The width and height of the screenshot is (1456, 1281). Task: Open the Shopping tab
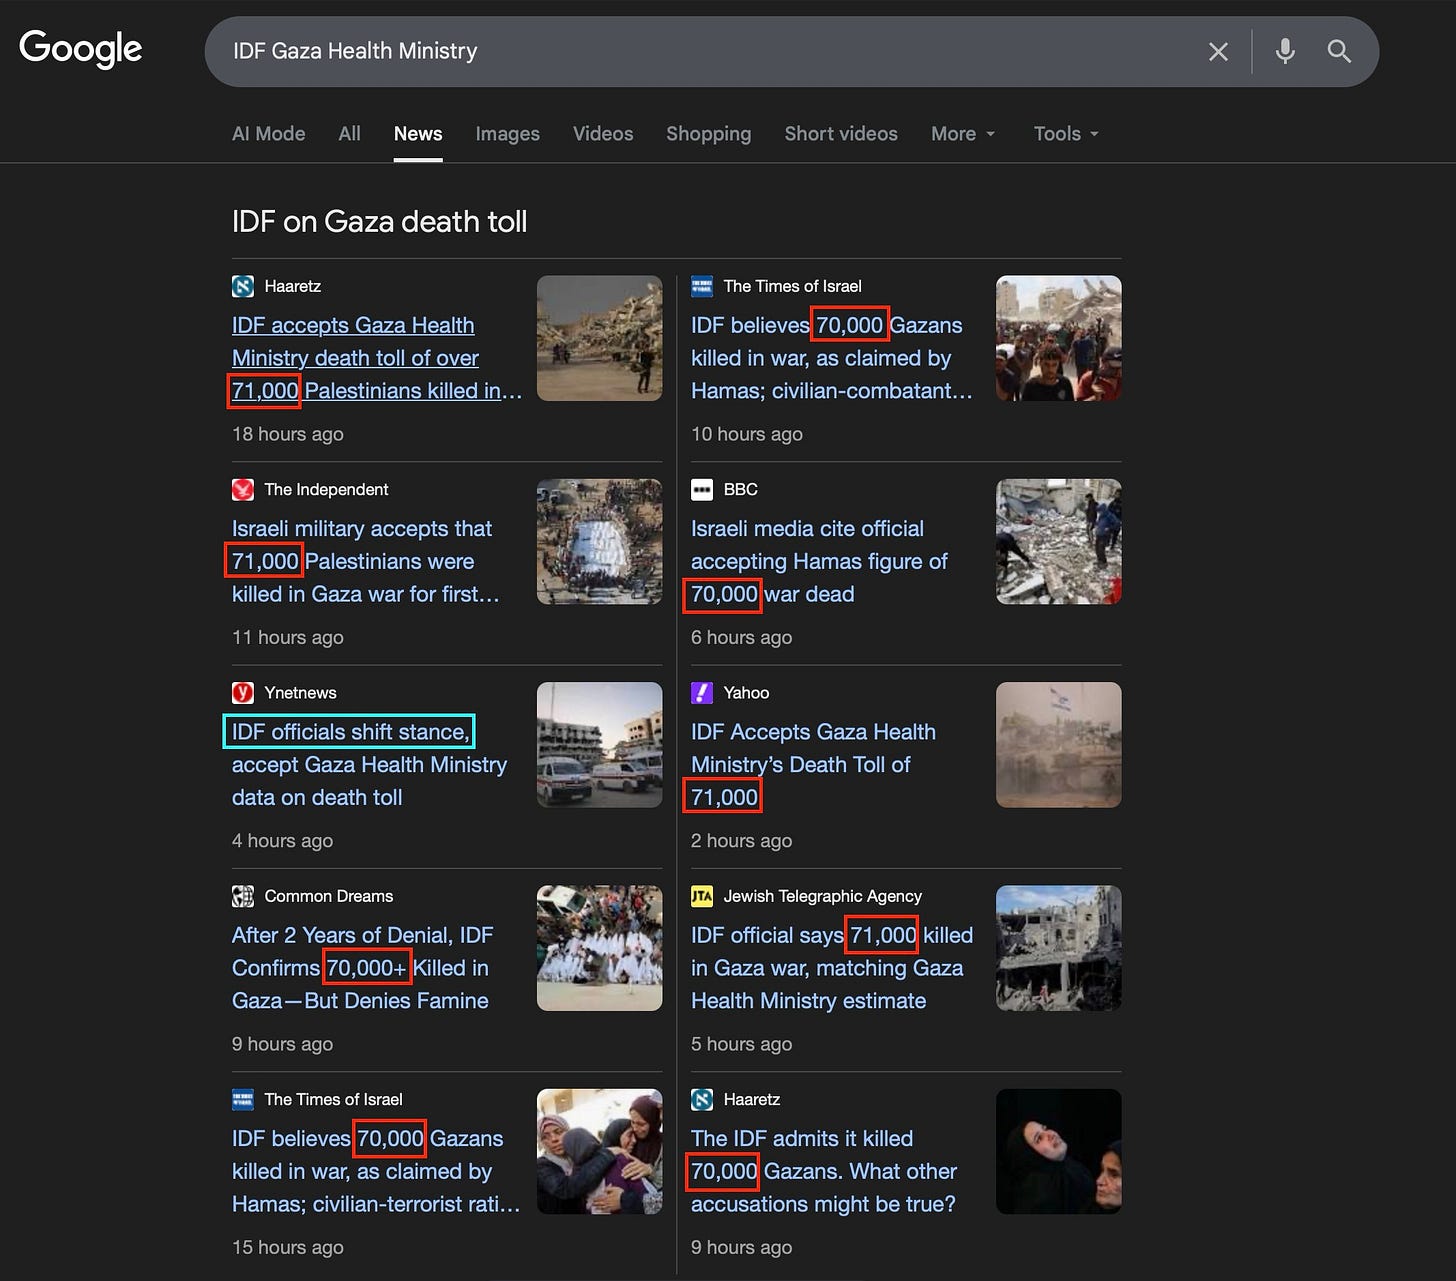point(709,134)
